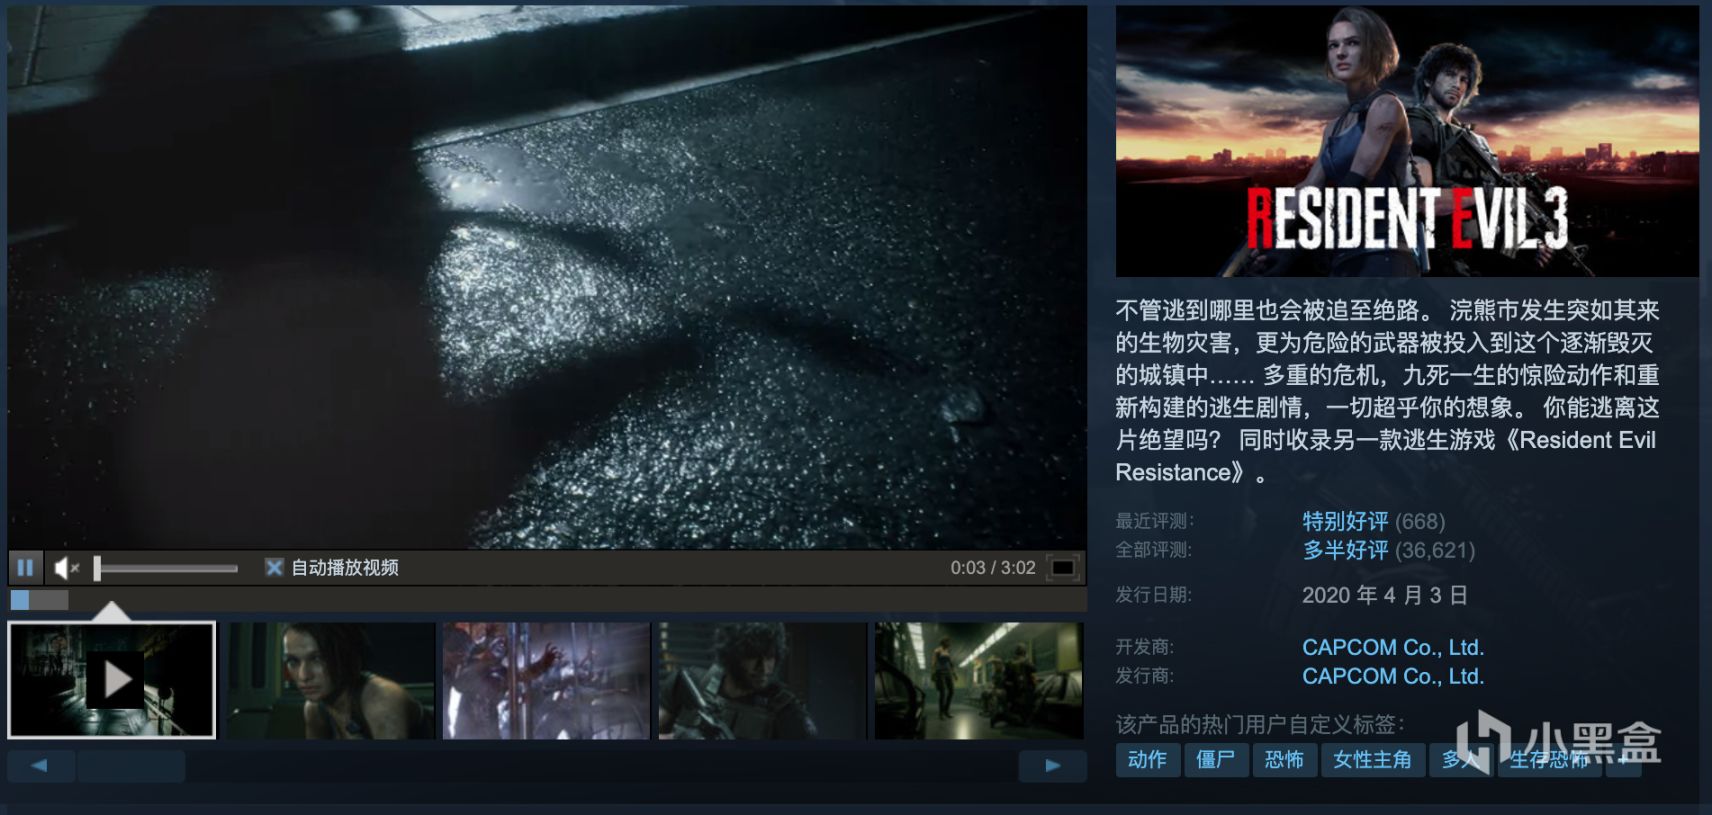Seek in the video progress bar
Image resolution: width=1712 pixels, height=815 pixels.
(x=547, y=600)
